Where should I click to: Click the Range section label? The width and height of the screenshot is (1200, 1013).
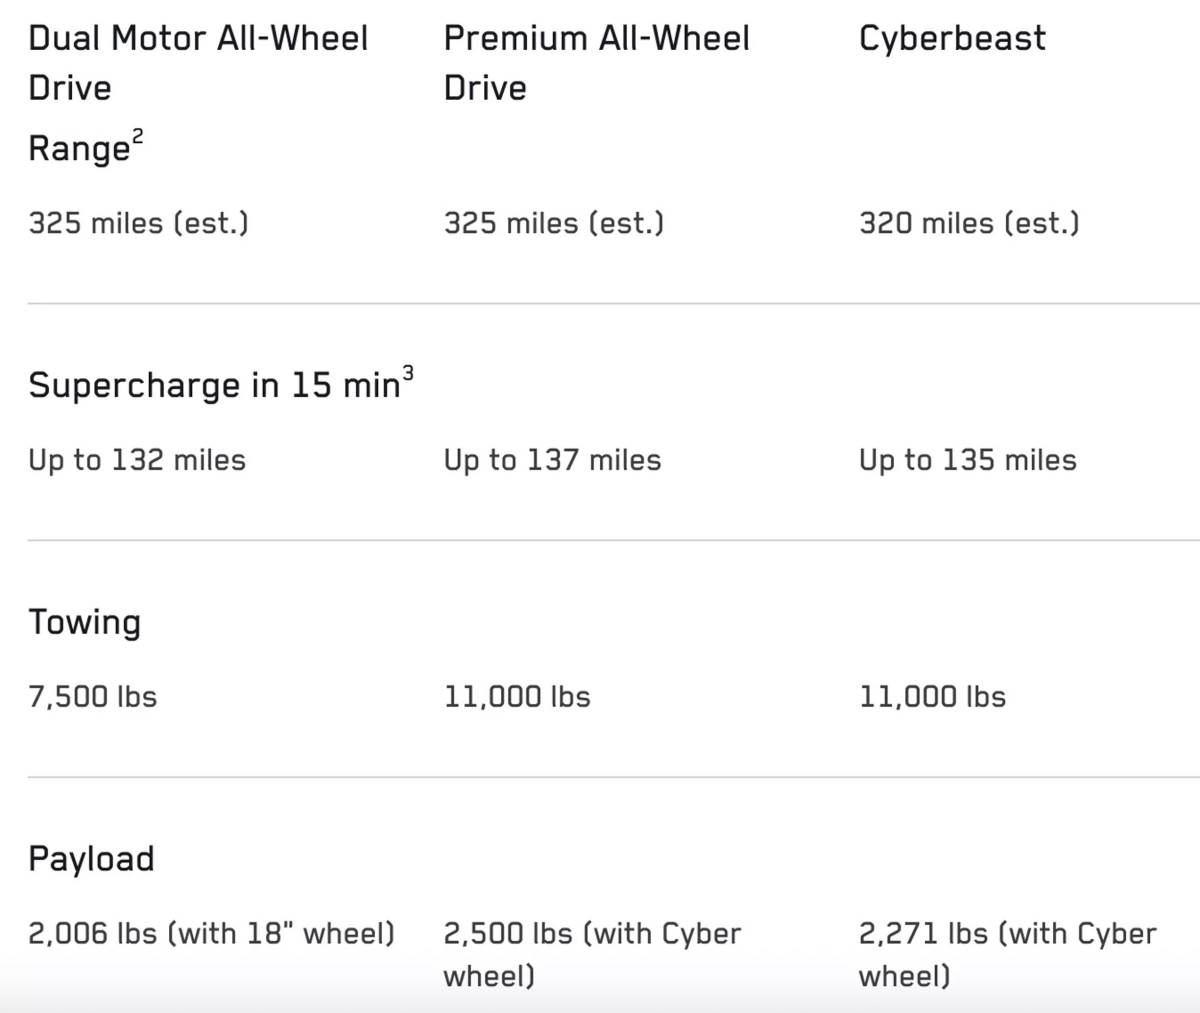pyautogui.click(x=78, y=149)
